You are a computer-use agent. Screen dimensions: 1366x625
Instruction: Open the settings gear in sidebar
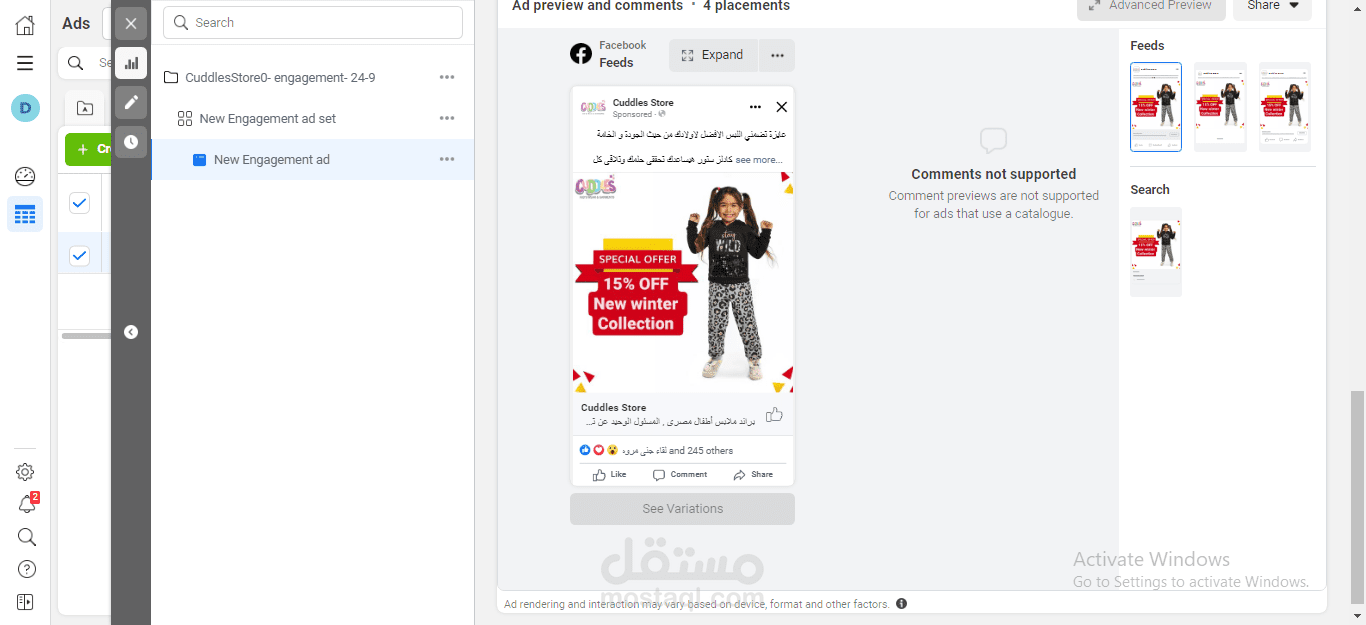pyautogui.click(x=25, y=472)
